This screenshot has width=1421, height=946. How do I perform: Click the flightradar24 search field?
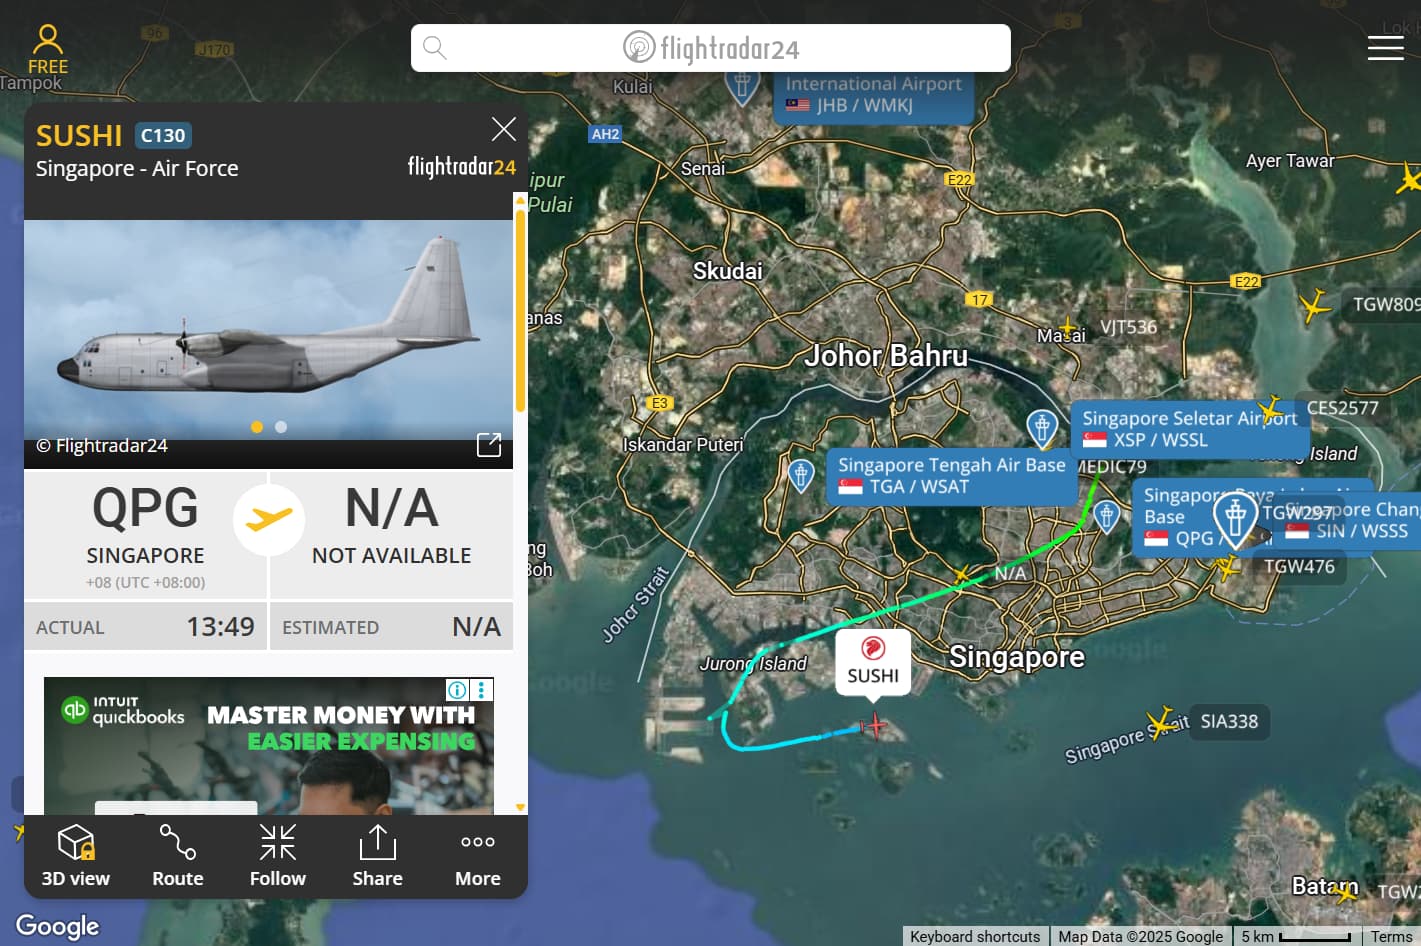point(710,48)
